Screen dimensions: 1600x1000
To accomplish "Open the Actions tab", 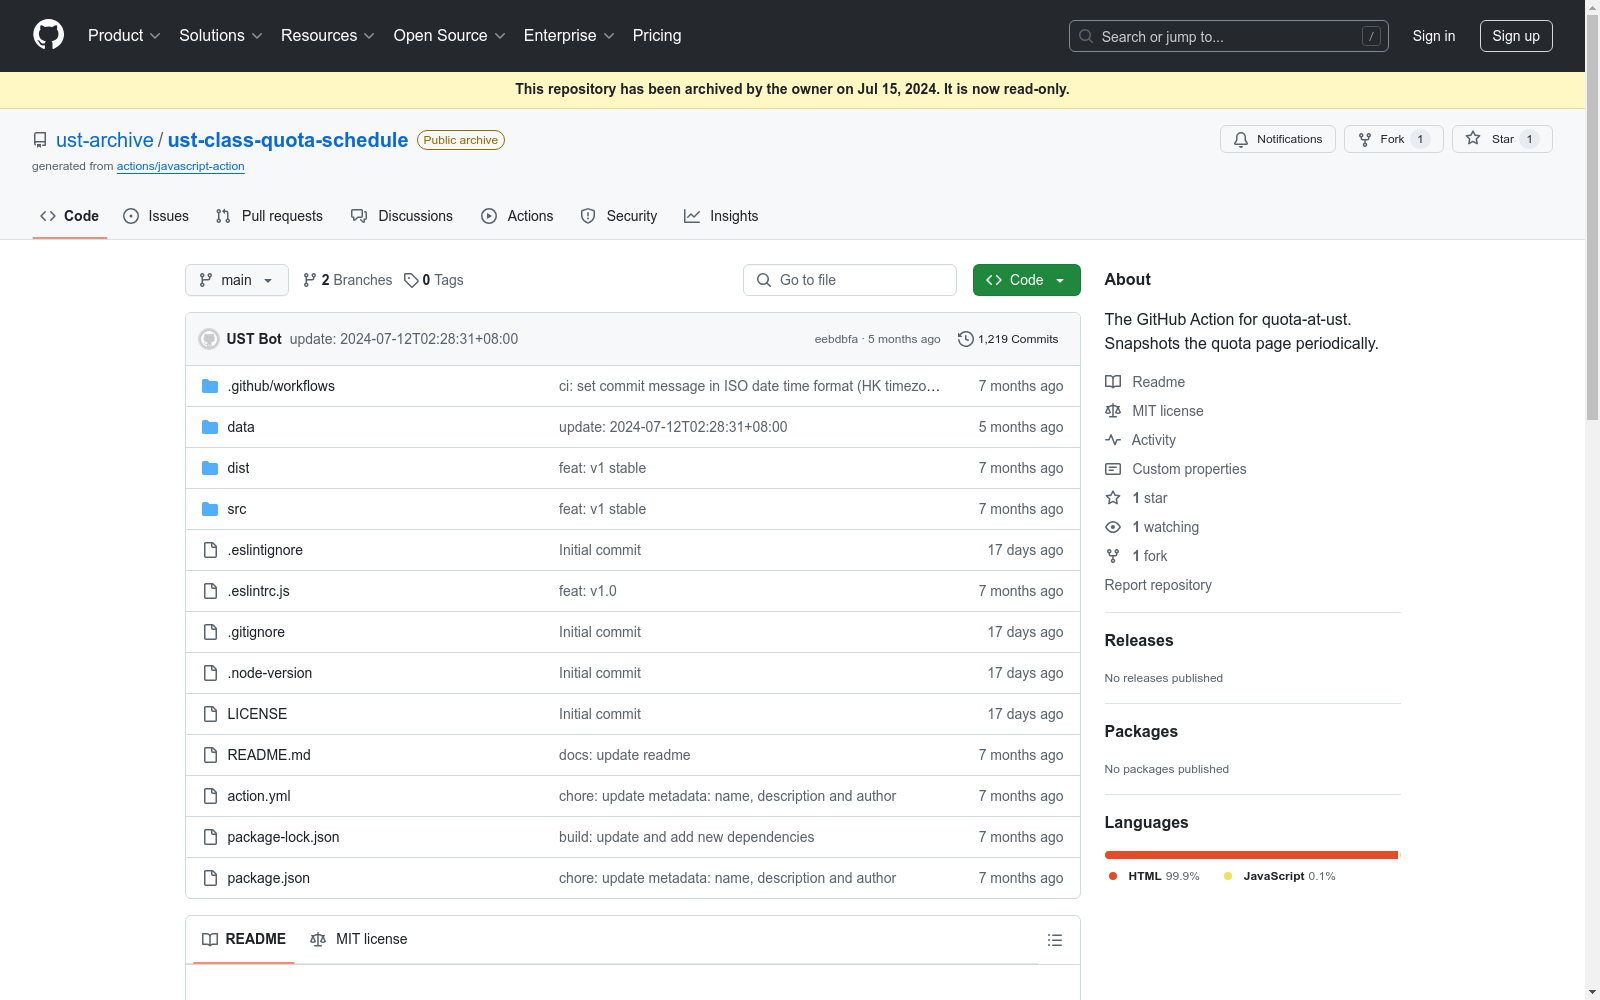I will click(x=517, y=216).
